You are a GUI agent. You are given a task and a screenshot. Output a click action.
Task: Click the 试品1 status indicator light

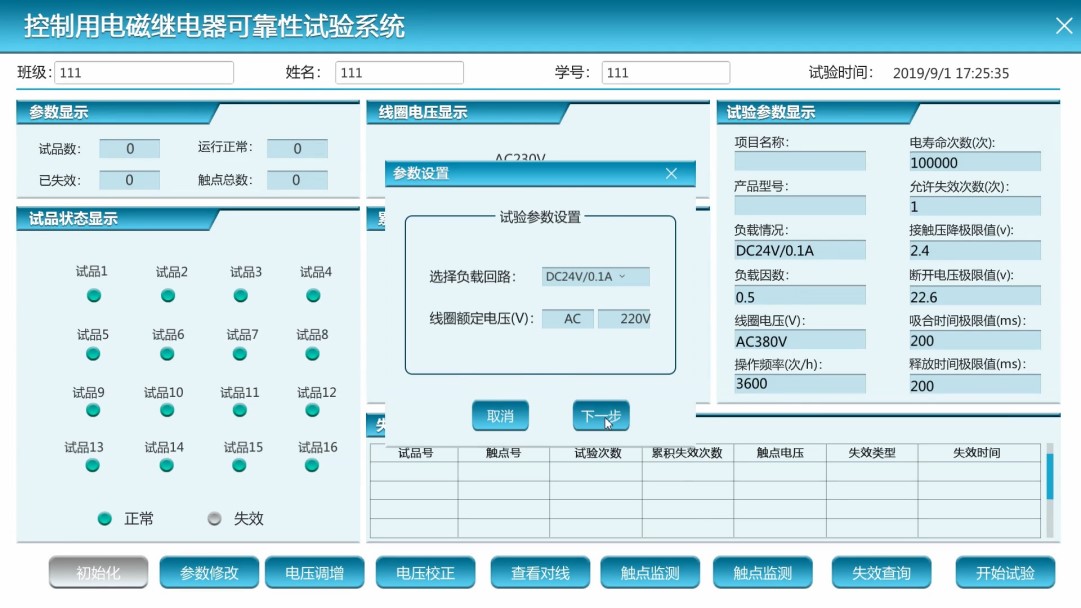94,296
